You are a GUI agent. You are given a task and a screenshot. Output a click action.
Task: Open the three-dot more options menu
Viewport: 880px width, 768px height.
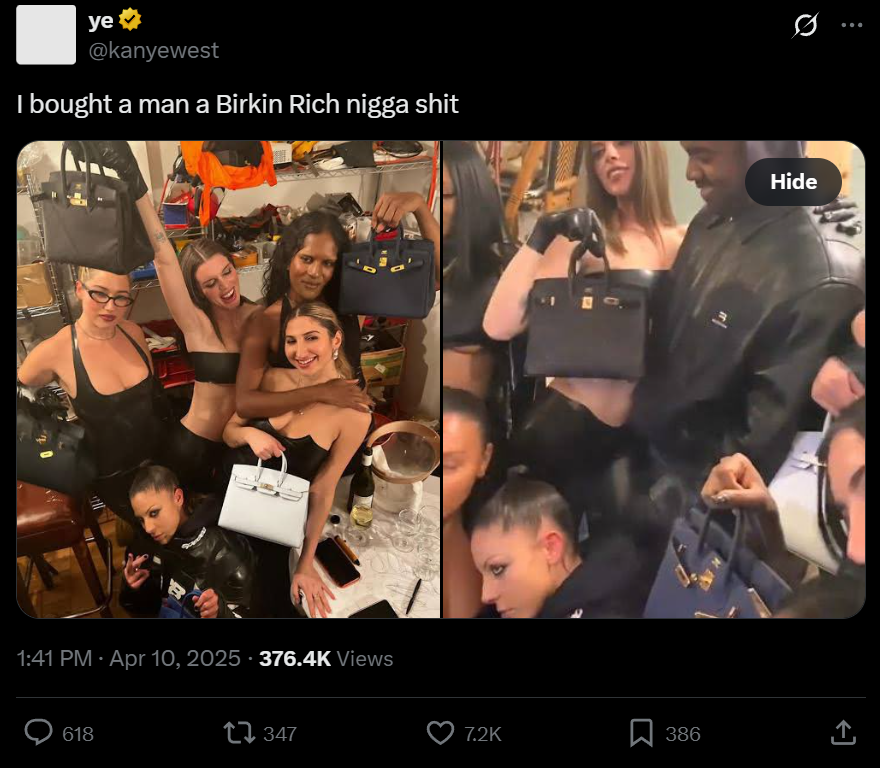[852, 25]
